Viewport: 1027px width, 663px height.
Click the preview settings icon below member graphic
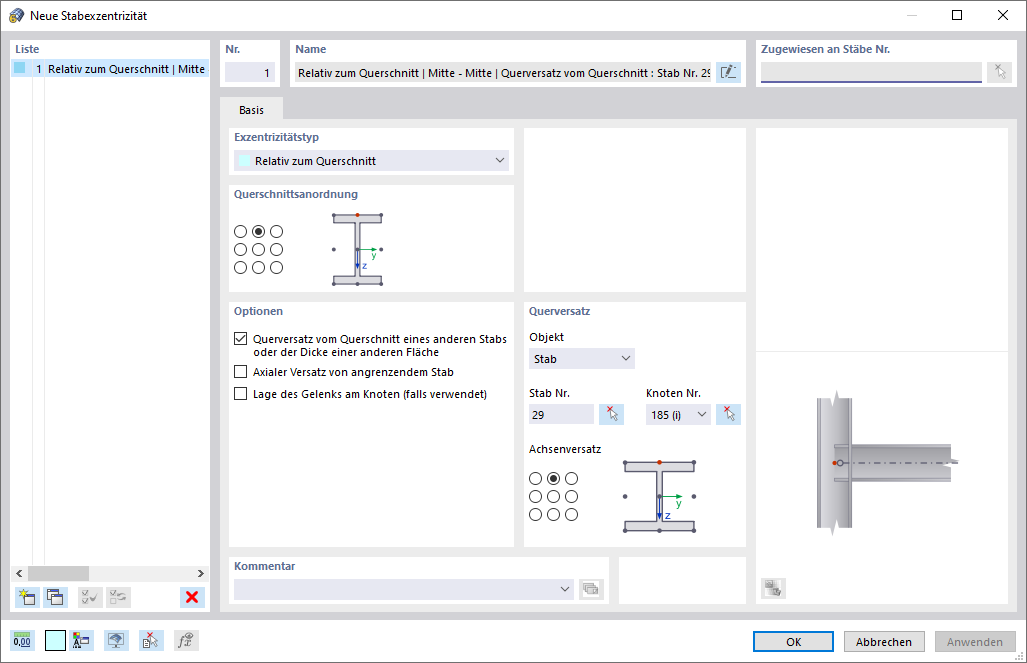(773, 588)
